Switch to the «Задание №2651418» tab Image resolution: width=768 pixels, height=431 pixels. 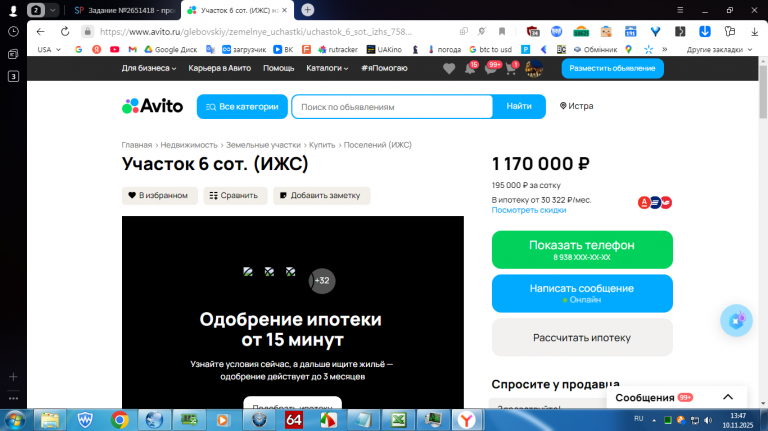(x=124, y=10)
